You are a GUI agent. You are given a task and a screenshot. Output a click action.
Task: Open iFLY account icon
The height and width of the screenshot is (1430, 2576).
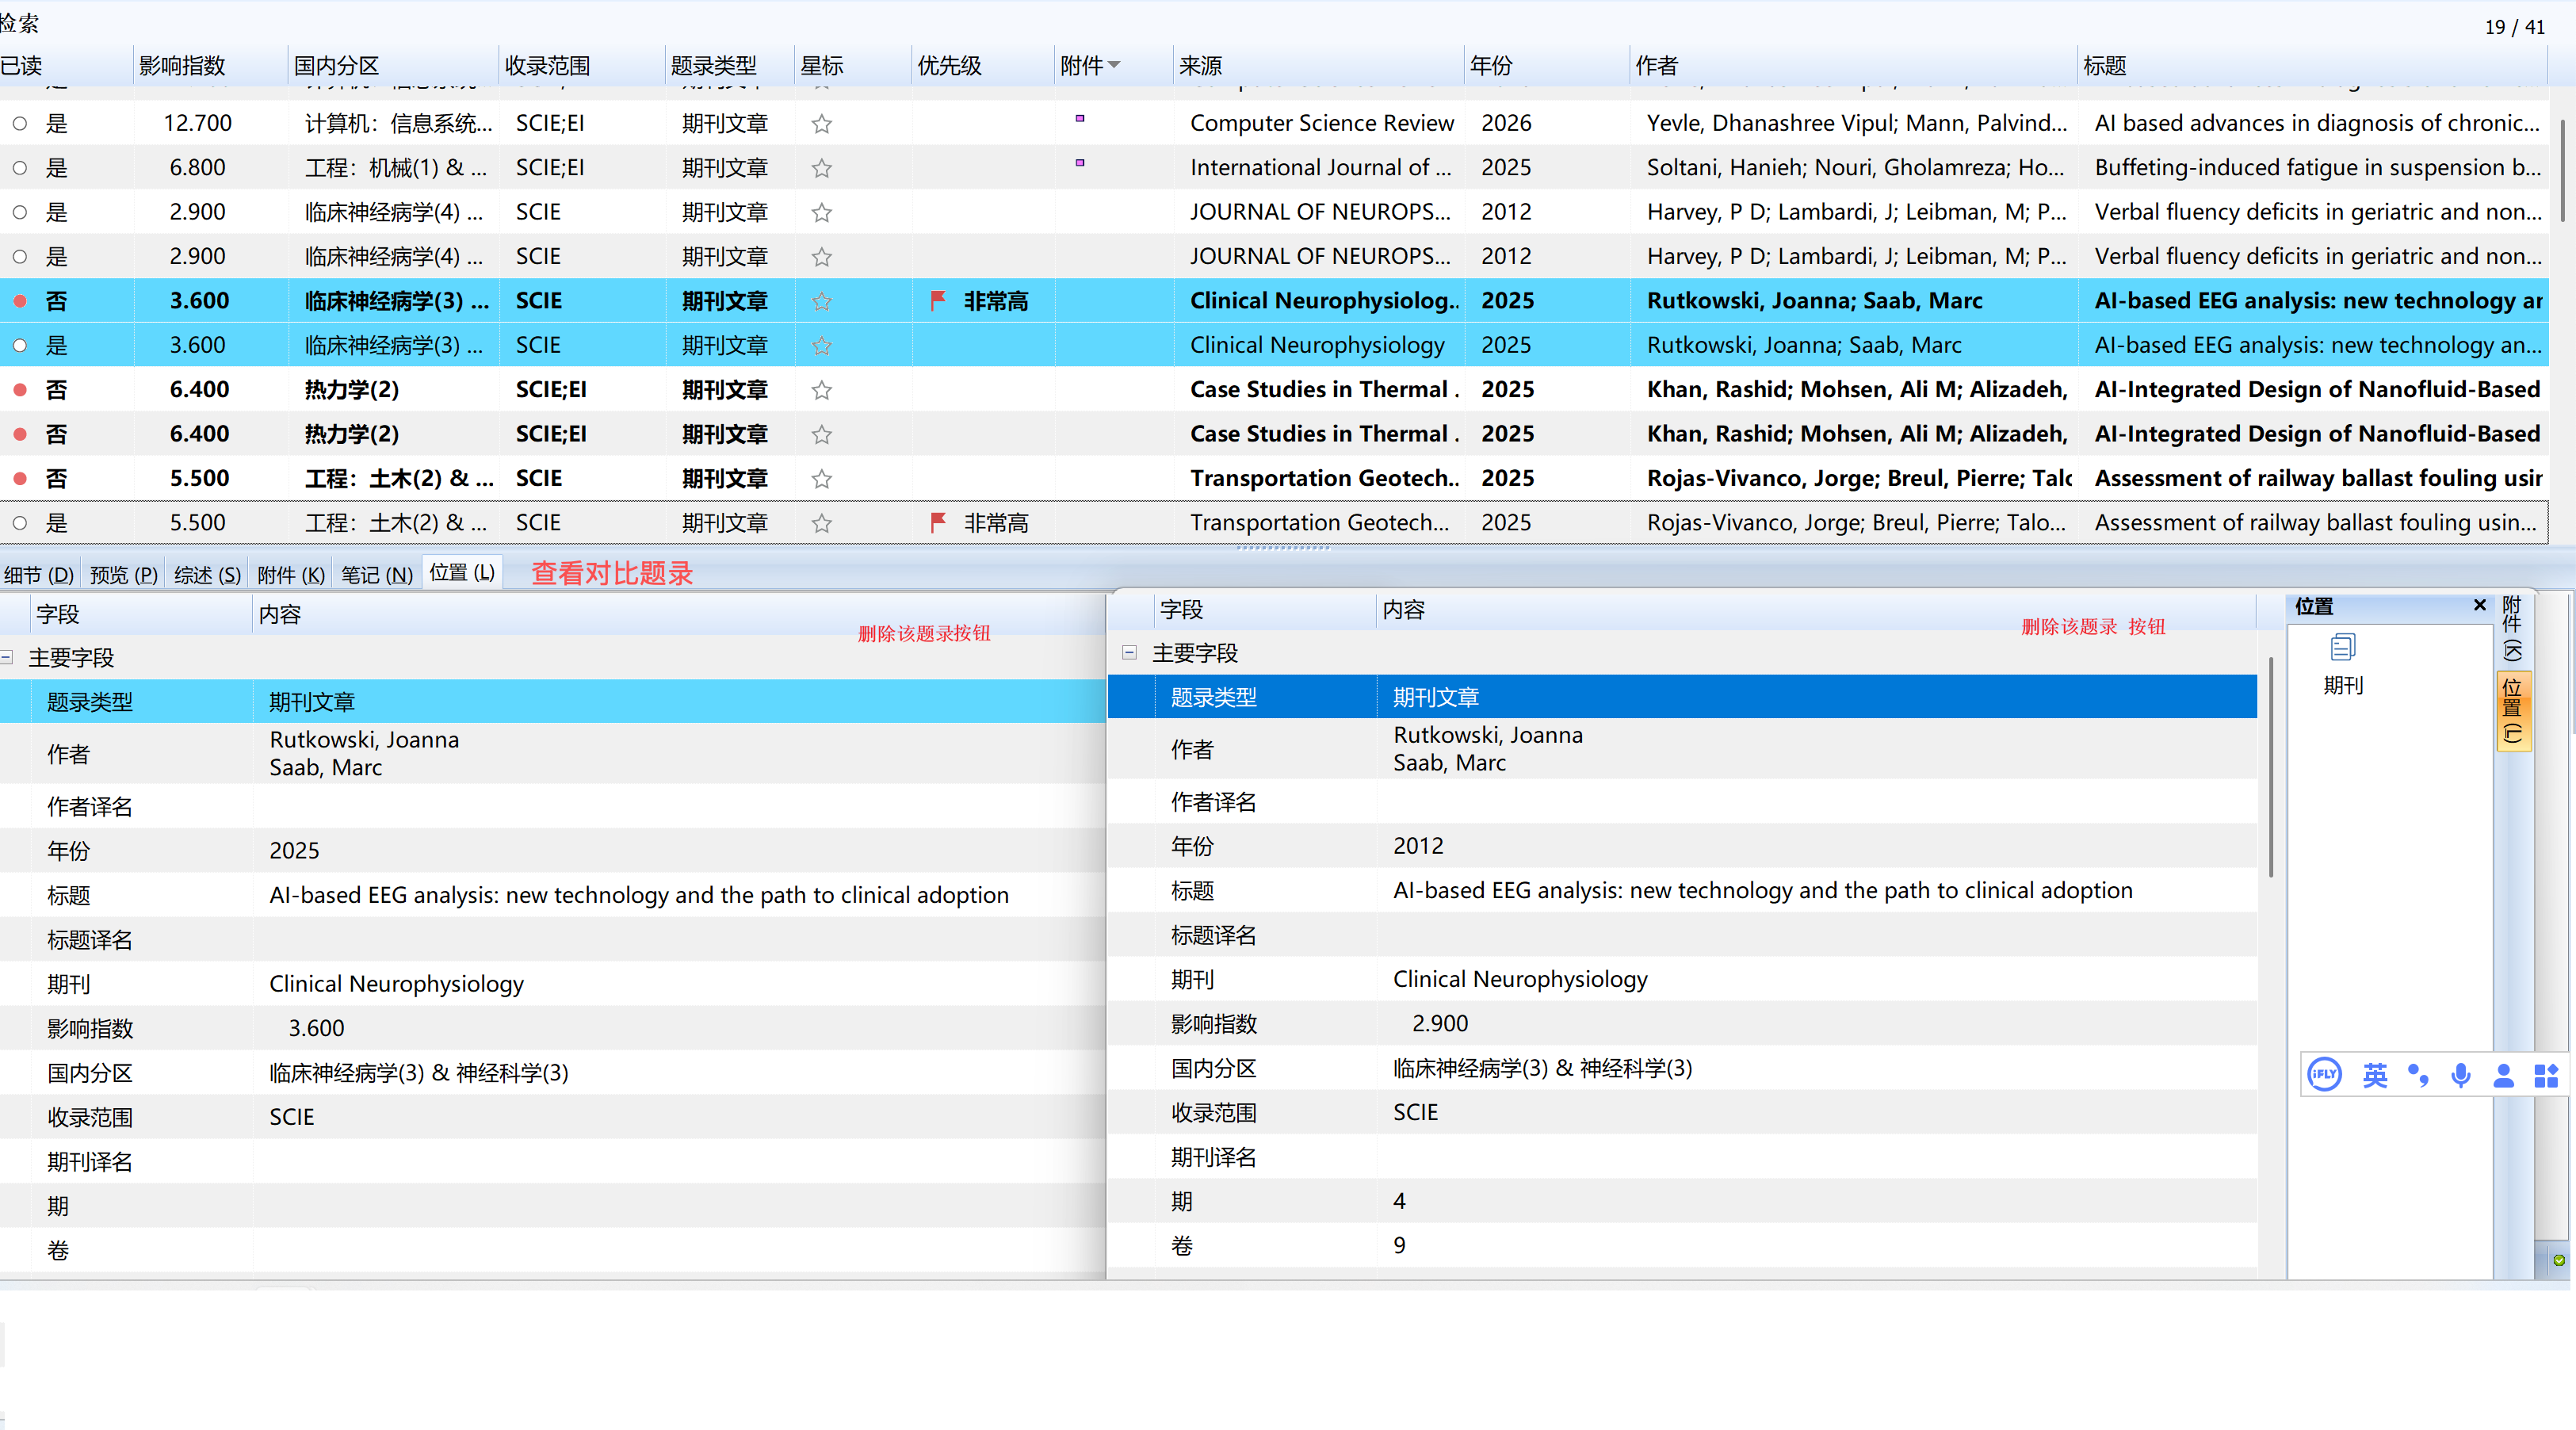[2503, 1075]
